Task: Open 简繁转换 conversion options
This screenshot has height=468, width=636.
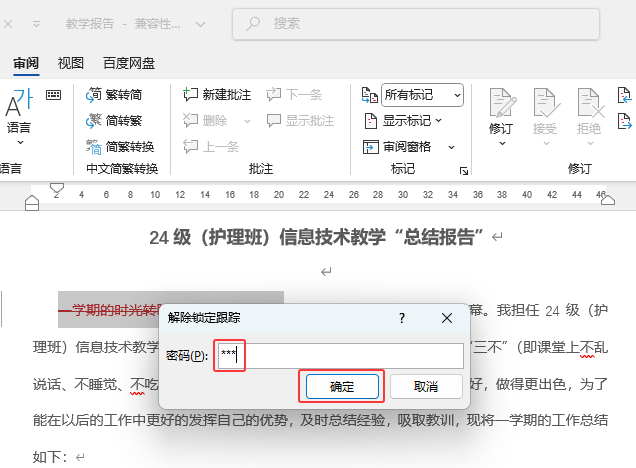Action: pos(120,146)
